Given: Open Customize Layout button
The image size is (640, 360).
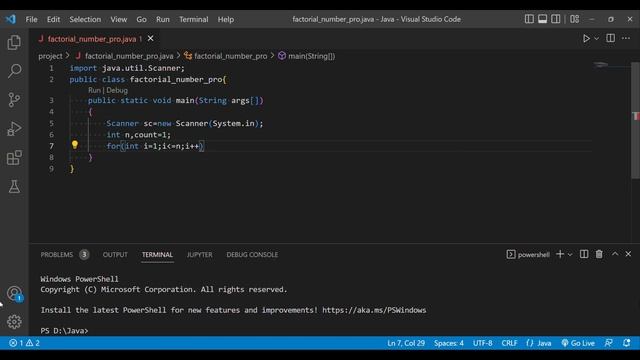Looking at the screenshot, I should 575,19.
